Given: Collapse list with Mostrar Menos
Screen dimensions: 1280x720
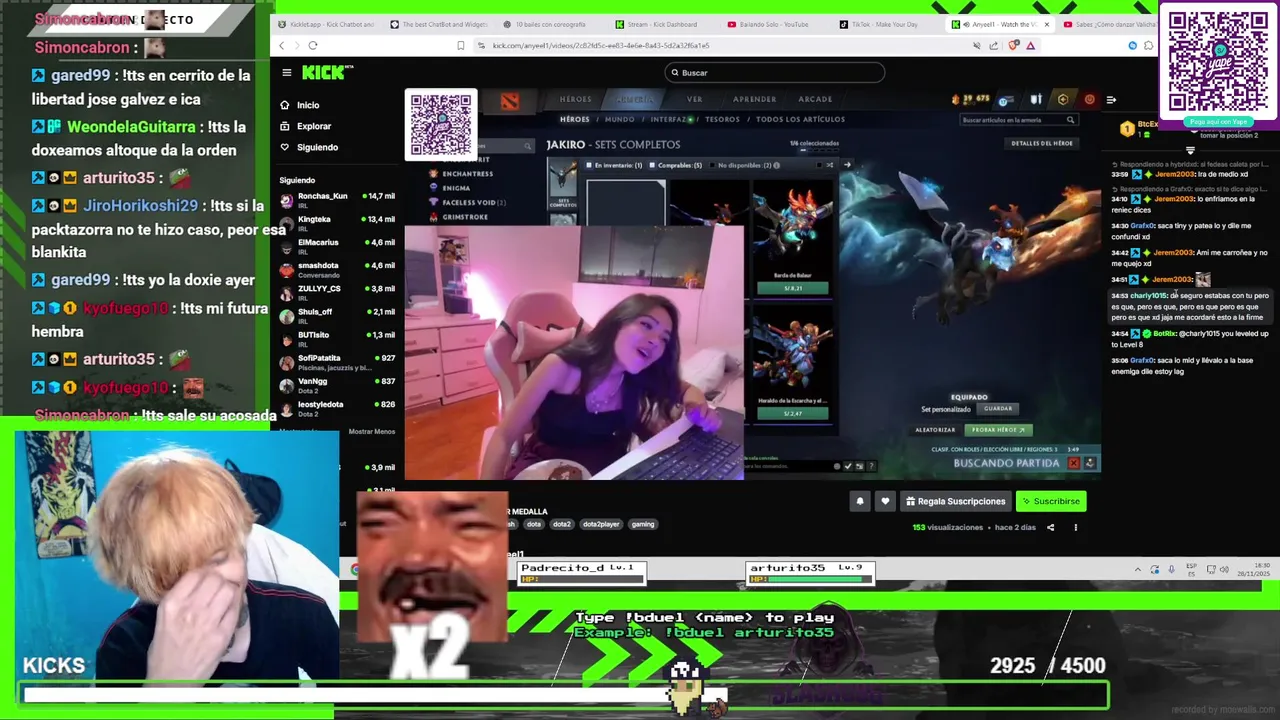Looking at the screenshot, I should (371, 431).
